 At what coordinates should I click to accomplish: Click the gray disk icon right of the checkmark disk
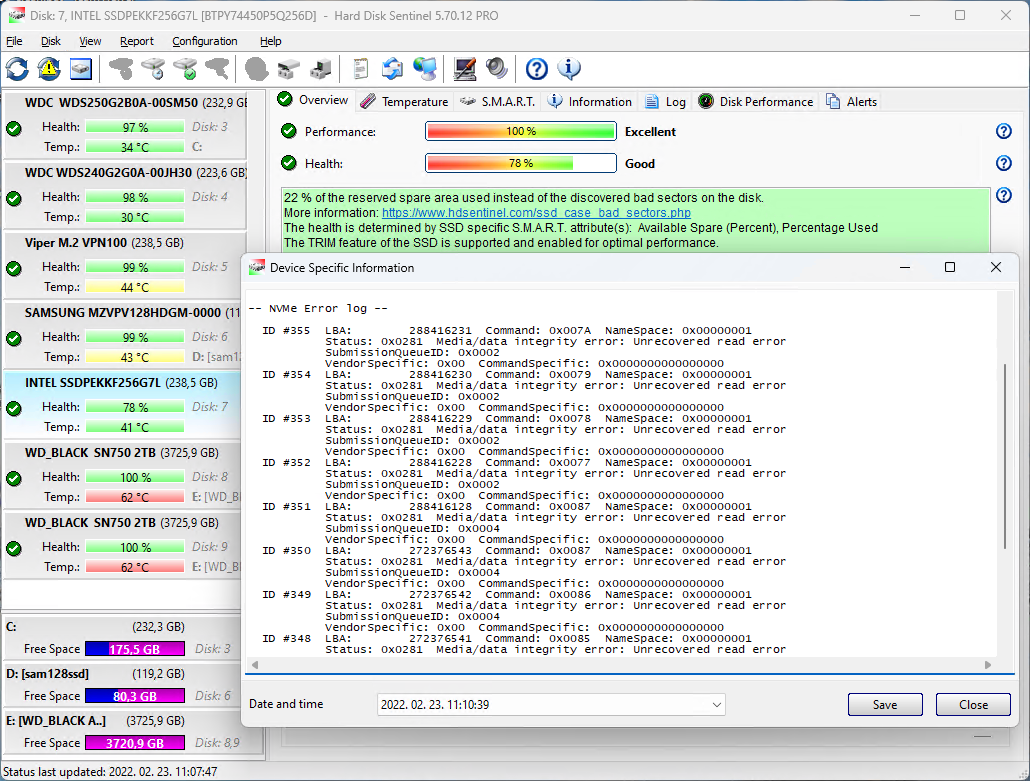[x=217, y=69]
